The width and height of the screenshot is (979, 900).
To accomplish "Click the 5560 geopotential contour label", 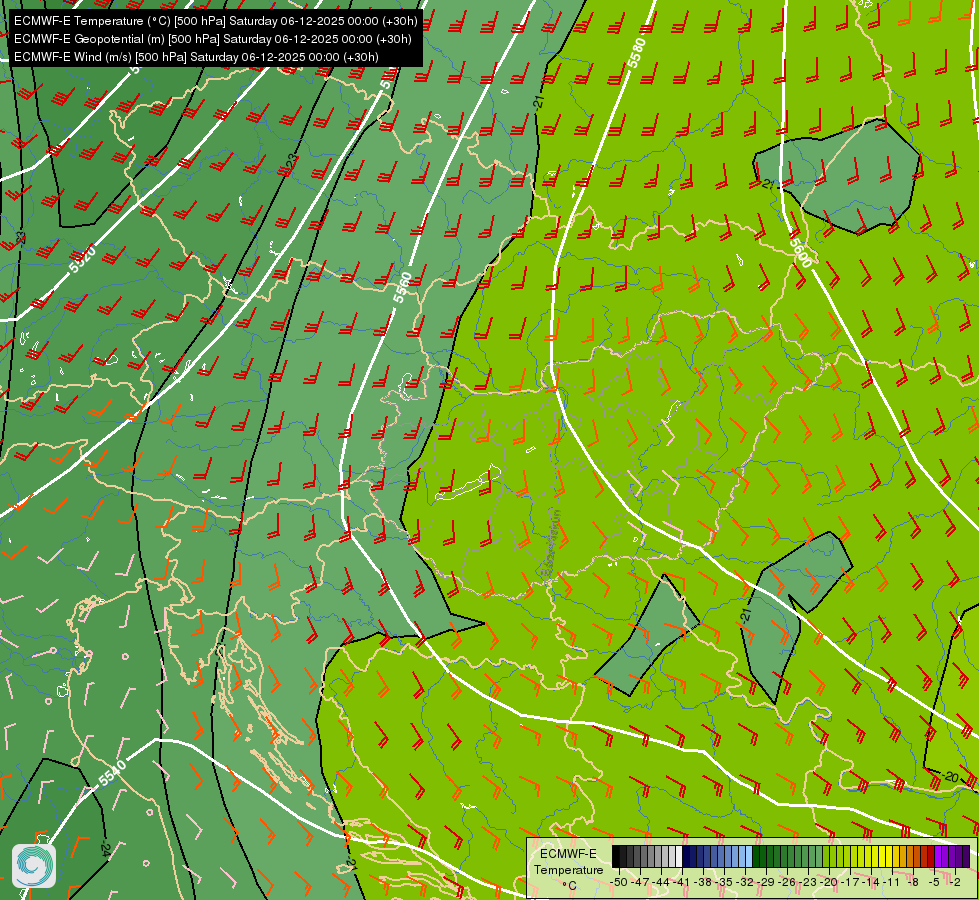I will (403, 288).
